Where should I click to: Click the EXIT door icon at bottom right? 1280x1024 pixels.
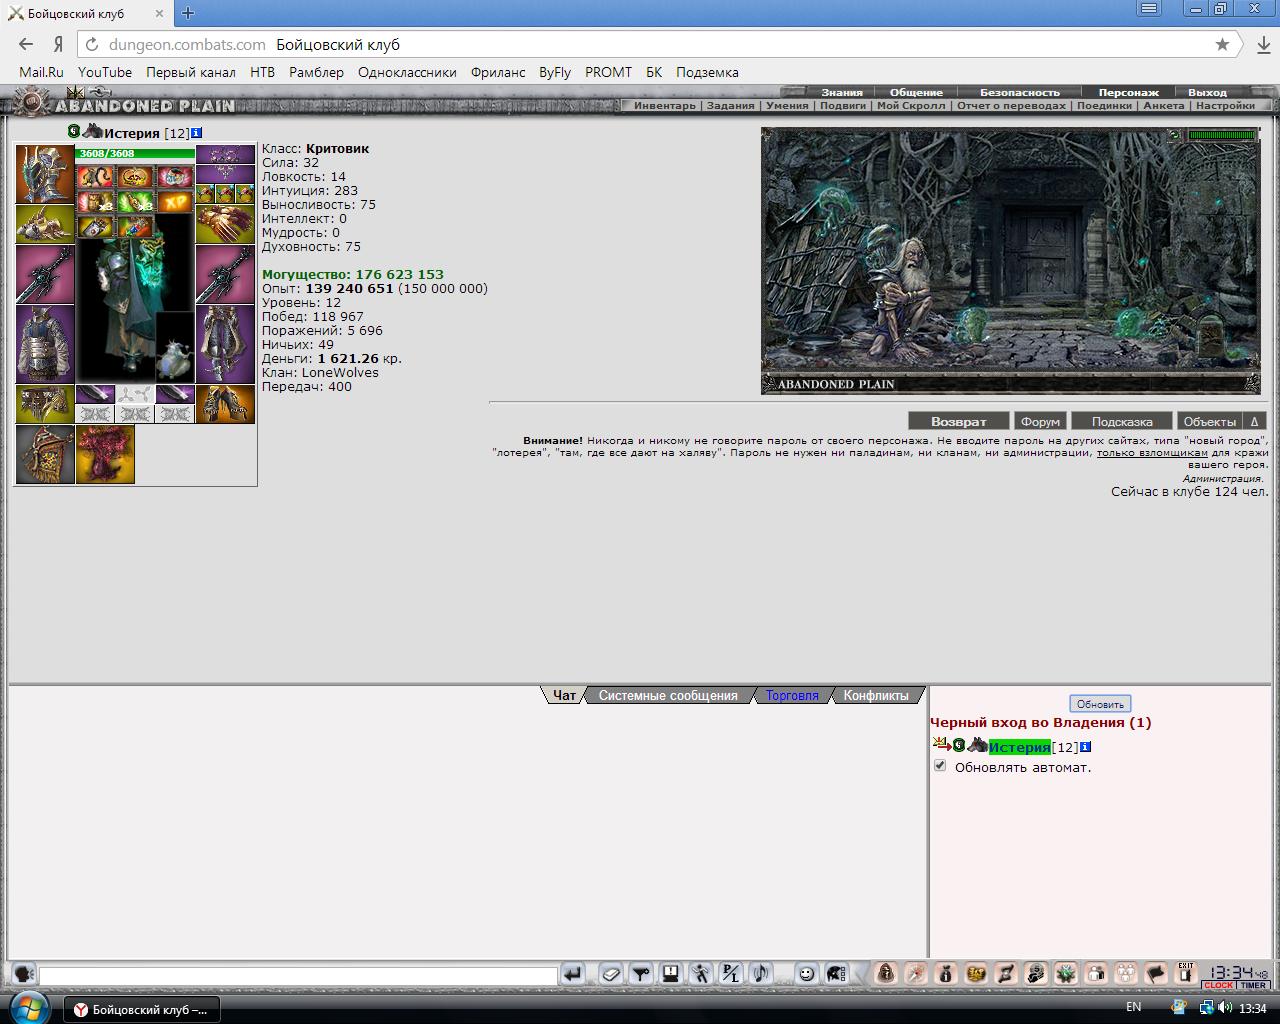(x=1185, y=973)
